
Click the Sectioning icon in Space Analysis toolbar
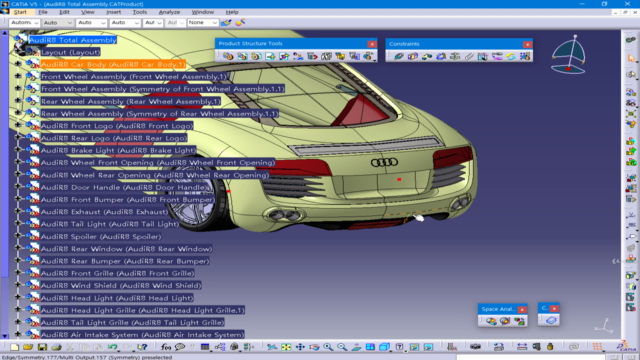pos(505,321)
